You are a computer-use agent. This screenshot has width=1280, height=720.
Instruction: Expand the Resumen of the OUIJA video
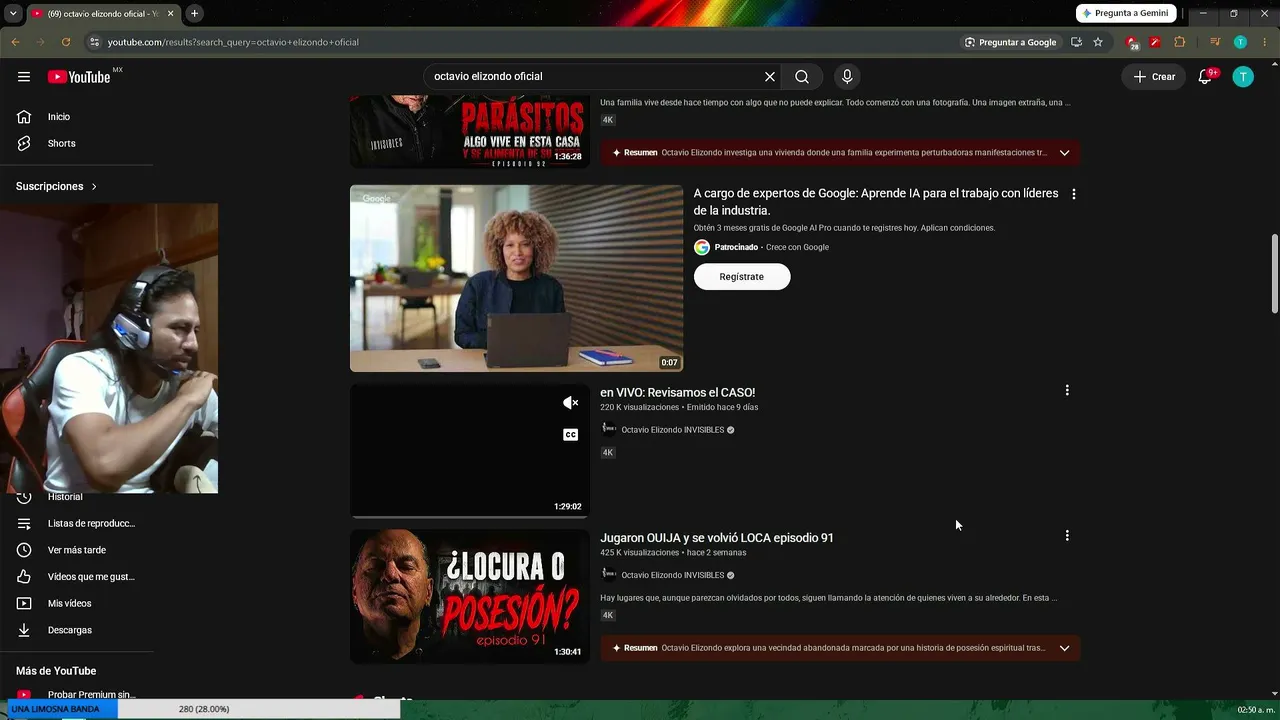click(x=1064, y=648)
